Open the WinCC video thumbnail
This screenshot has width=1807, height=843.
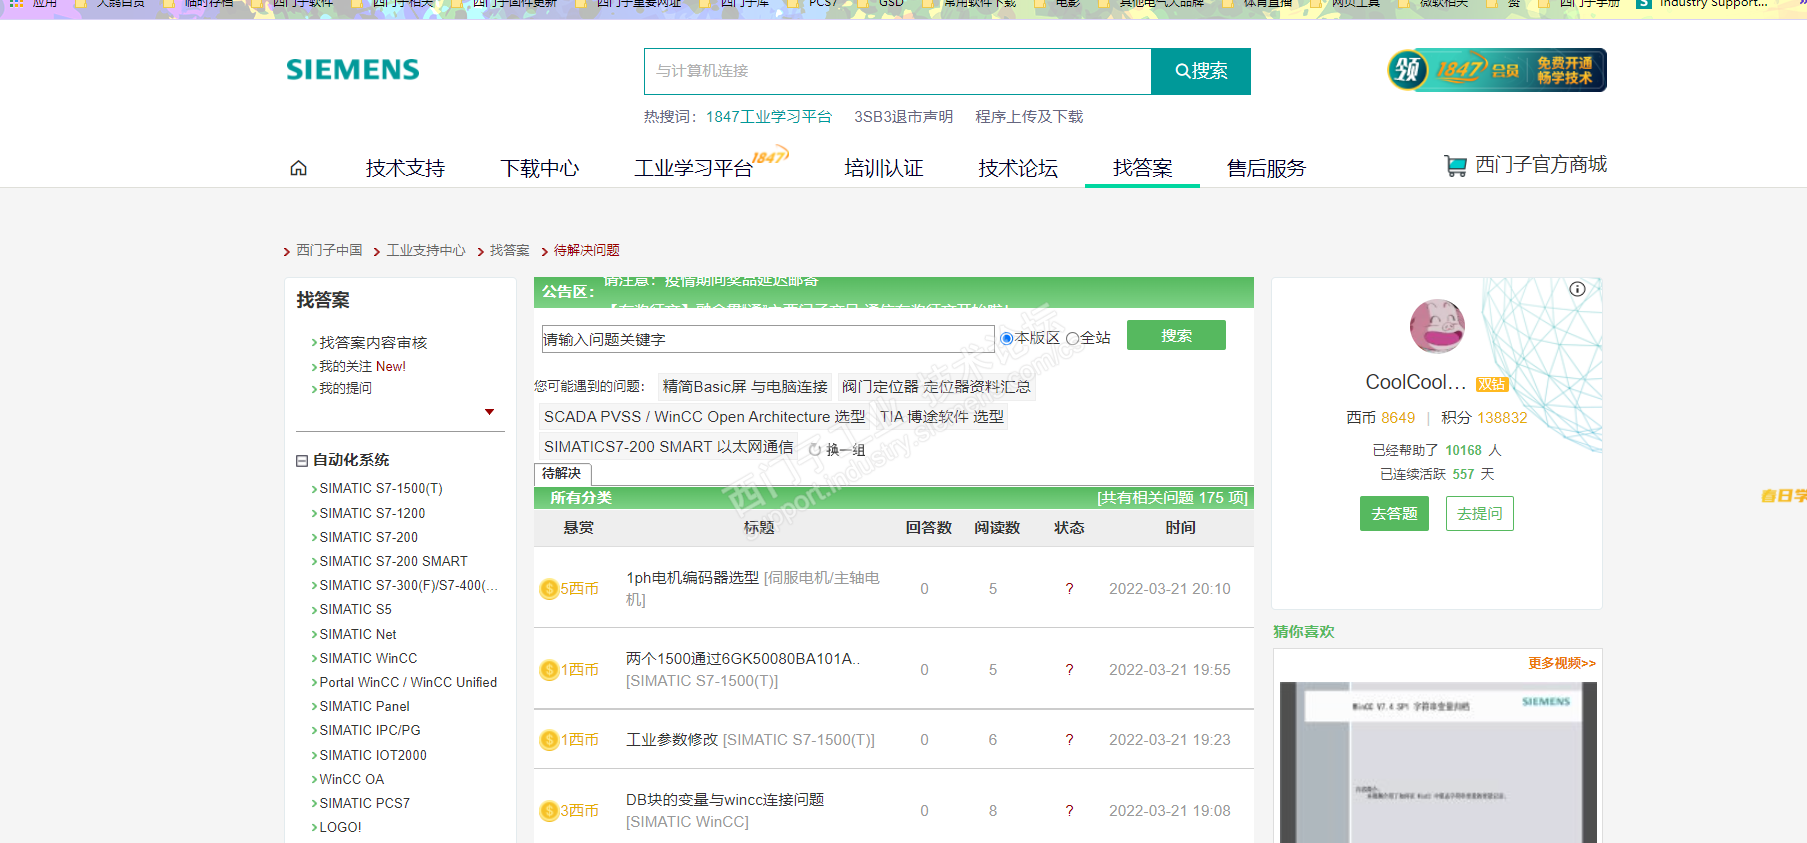(1438, 762)
